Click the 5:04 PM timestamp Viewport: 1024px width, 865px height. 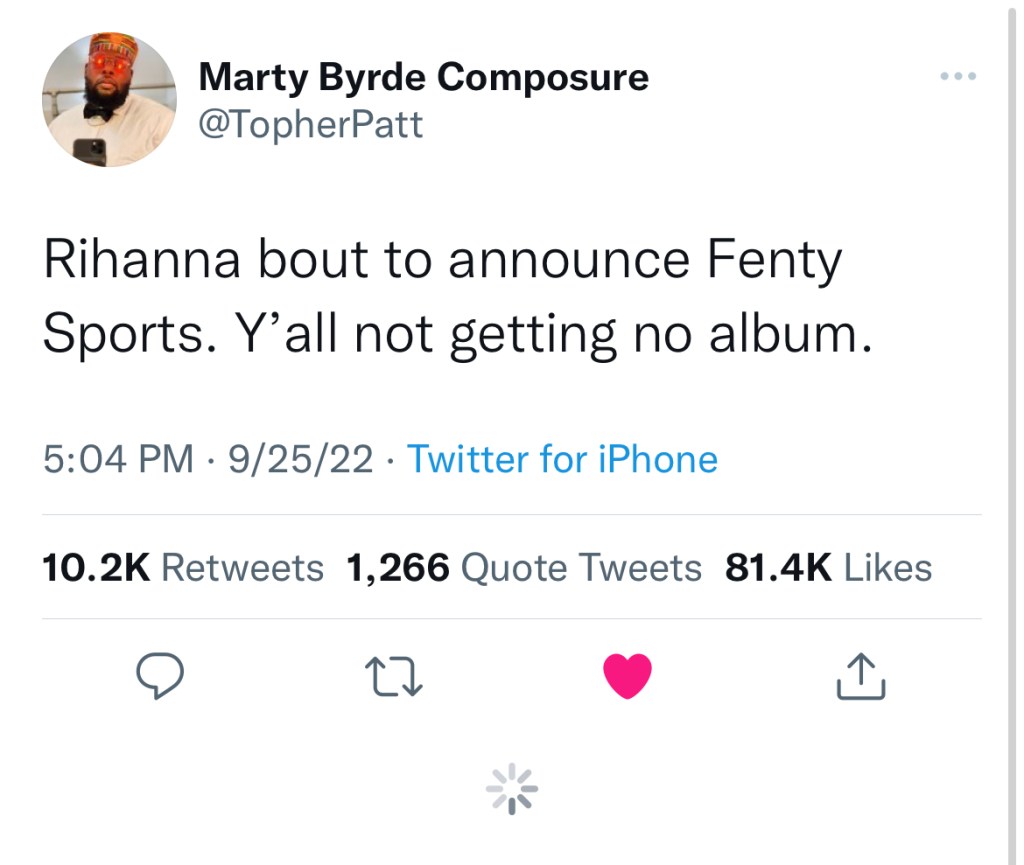point(118,459)
